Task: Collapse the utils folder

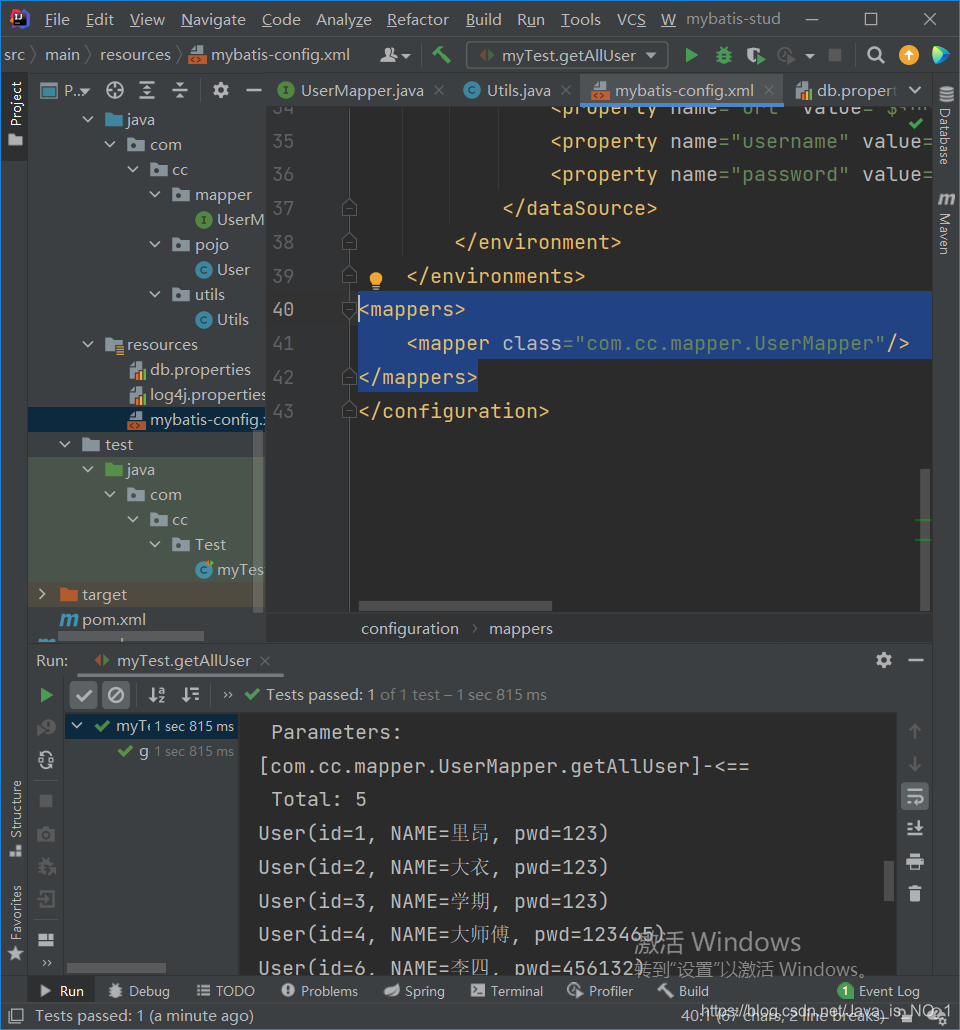Action: (155, 294)
